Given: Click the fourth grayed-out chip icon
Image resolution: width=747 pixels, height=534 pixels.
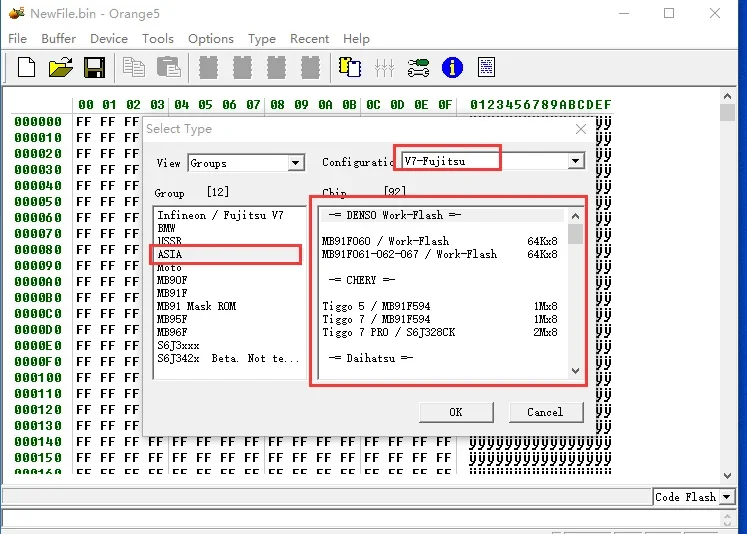Looking at the screenshot, I should click(310, 67).
